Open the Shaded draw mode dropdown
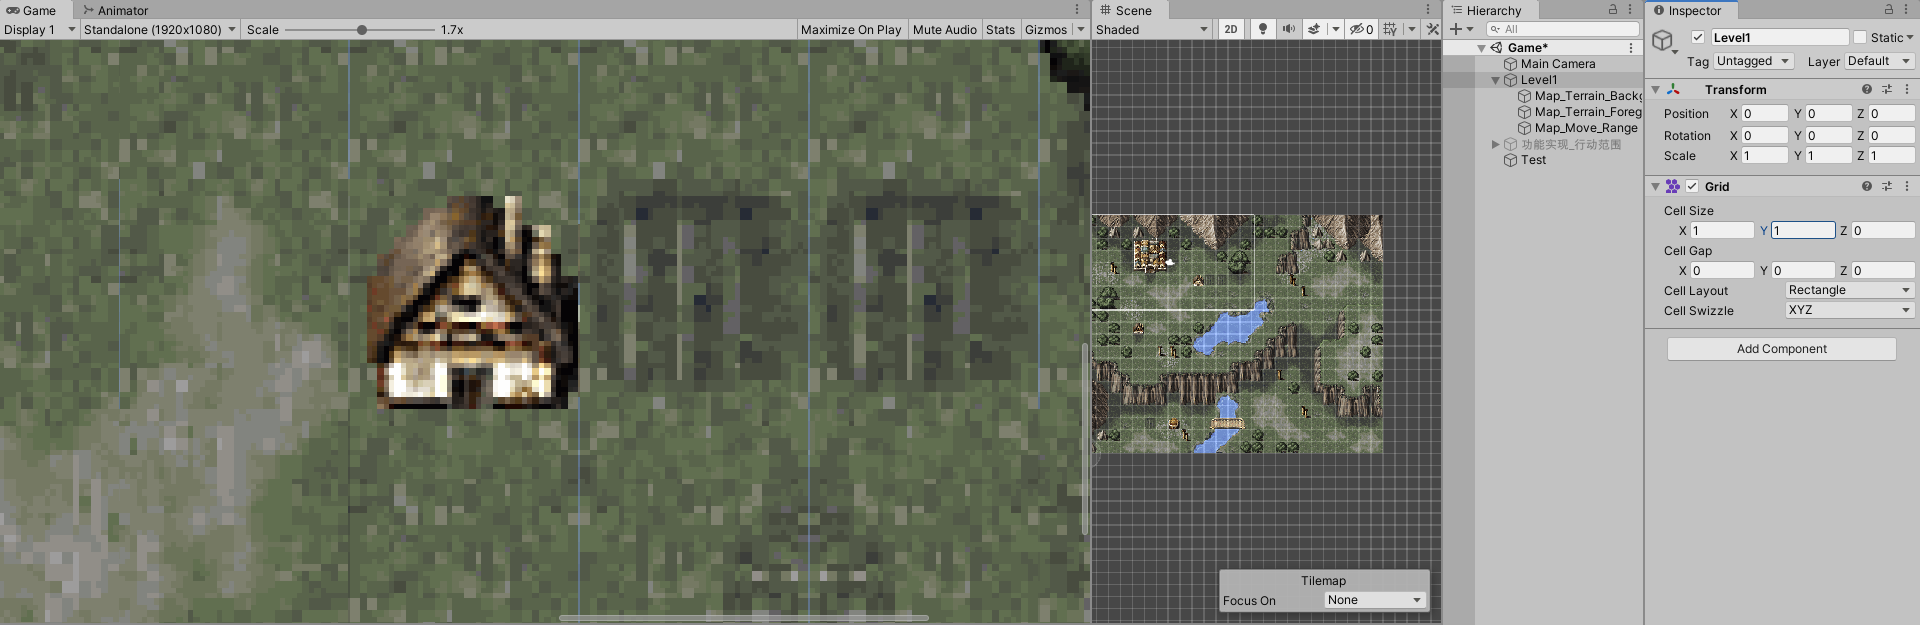The height and width of the screenshot is (625, 1920). [x=1152, y=29]
